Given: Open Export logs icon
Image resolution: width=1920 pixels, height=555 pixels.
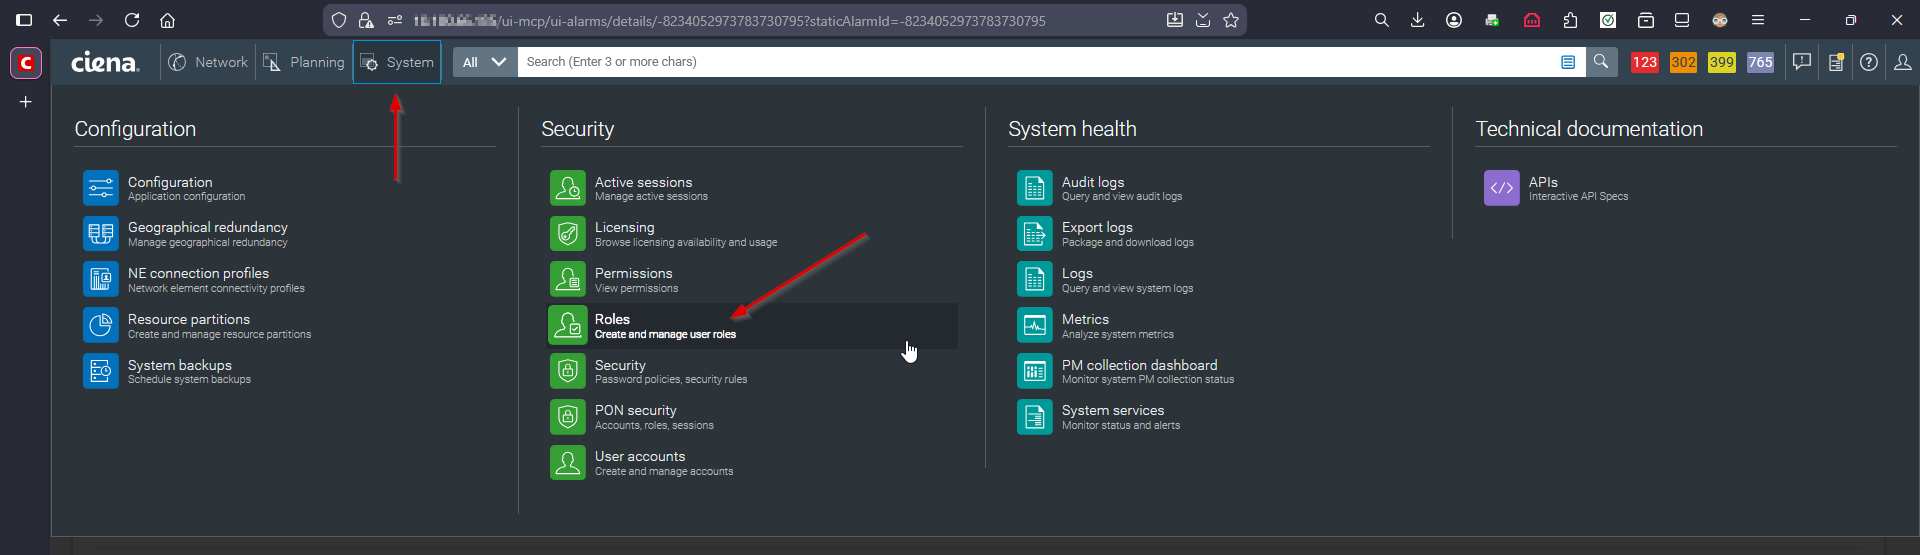Looking at the screenshot, I should click(1035, 234).
